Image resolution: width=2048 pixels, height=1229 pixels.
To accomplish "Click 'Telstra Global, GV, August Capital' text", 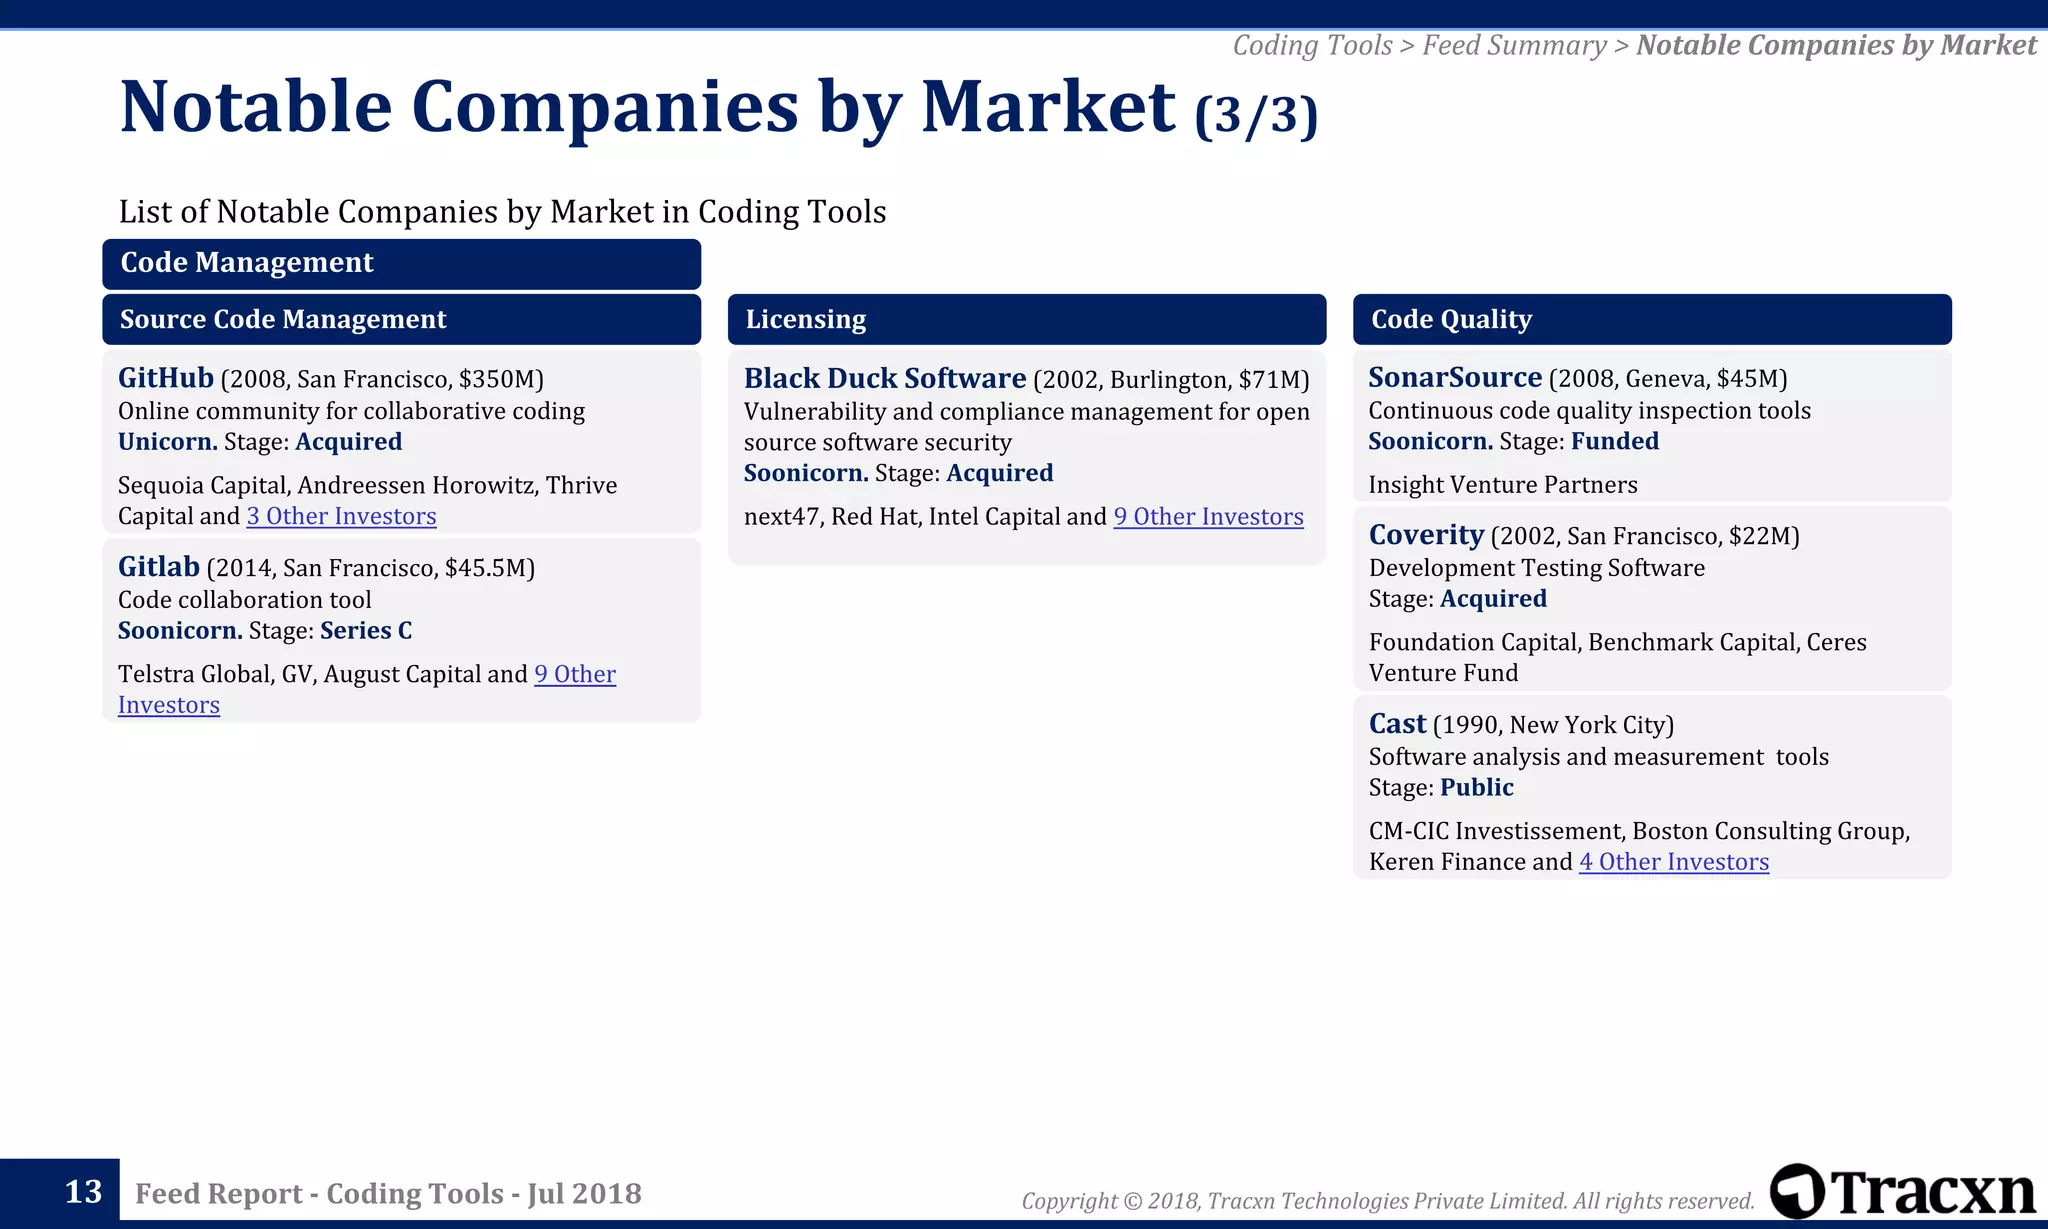I will click(299, 674).
